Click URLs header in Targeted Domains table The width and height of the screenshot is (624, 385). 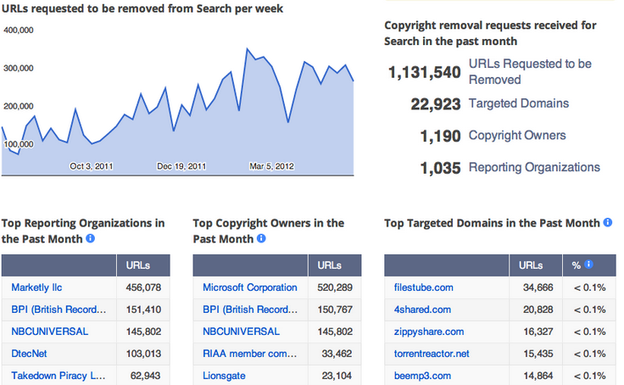[530, 265]
